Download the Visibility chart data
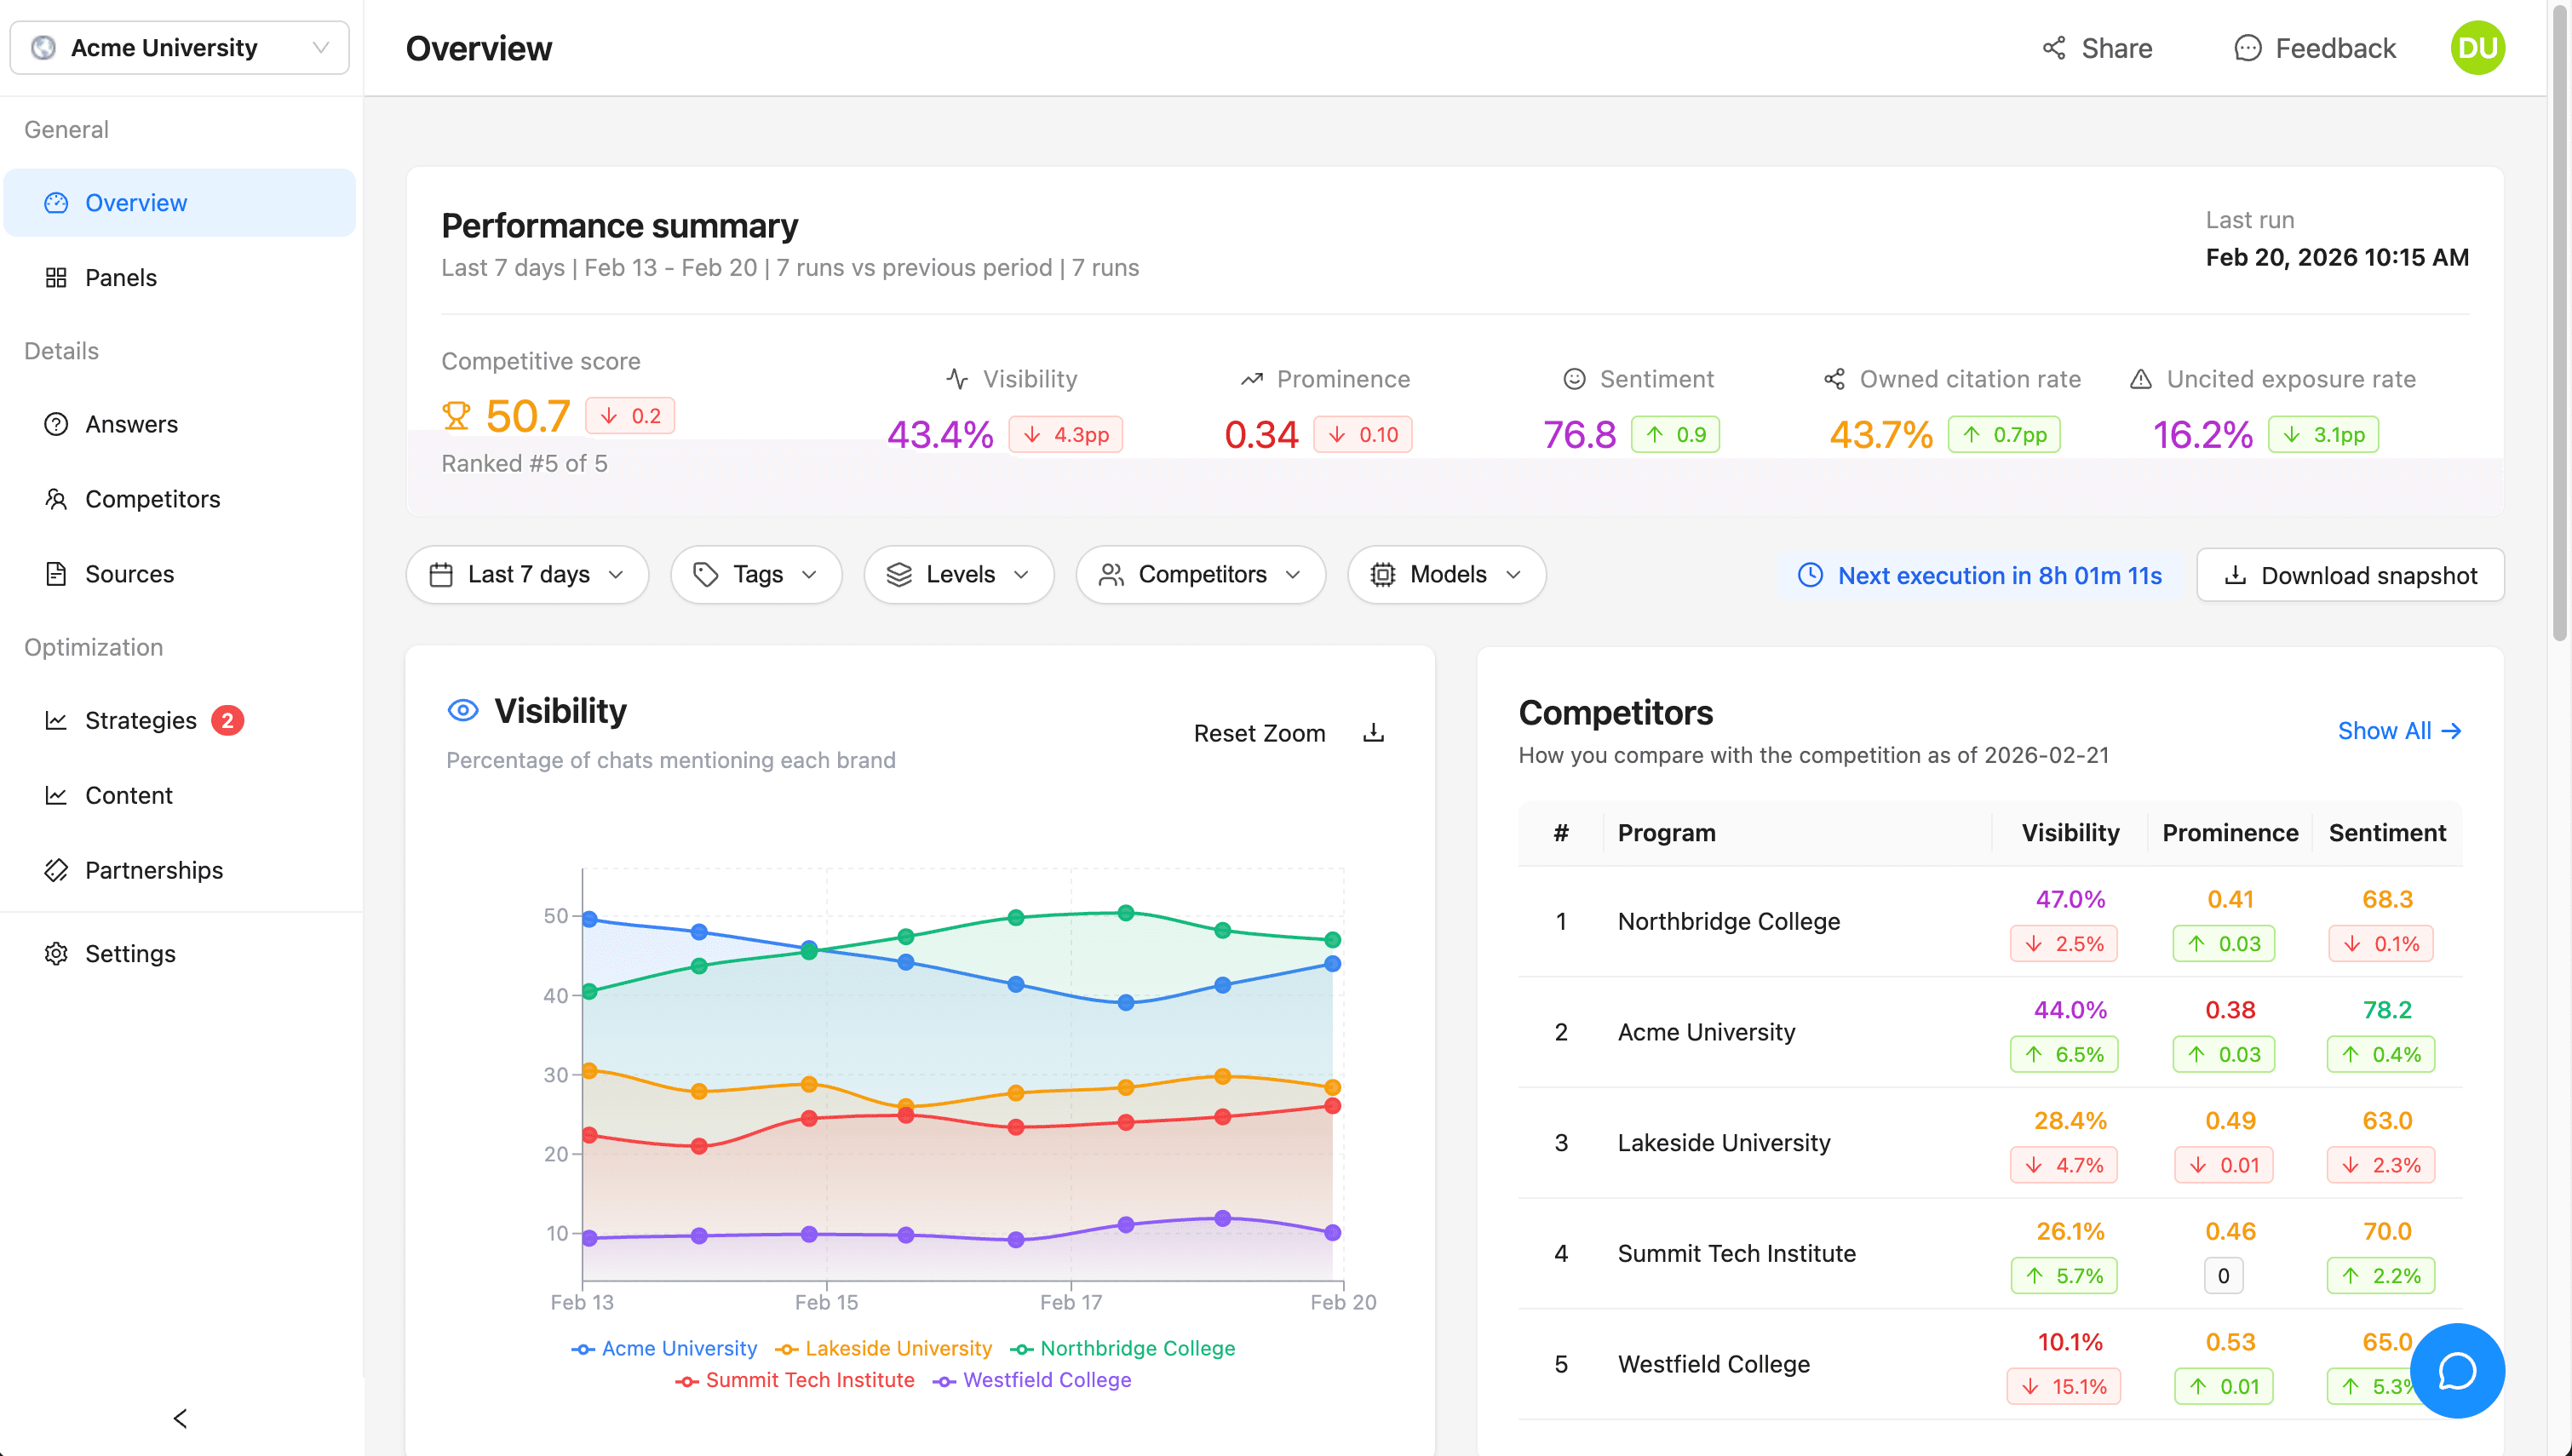 [x=1374, y=732]
